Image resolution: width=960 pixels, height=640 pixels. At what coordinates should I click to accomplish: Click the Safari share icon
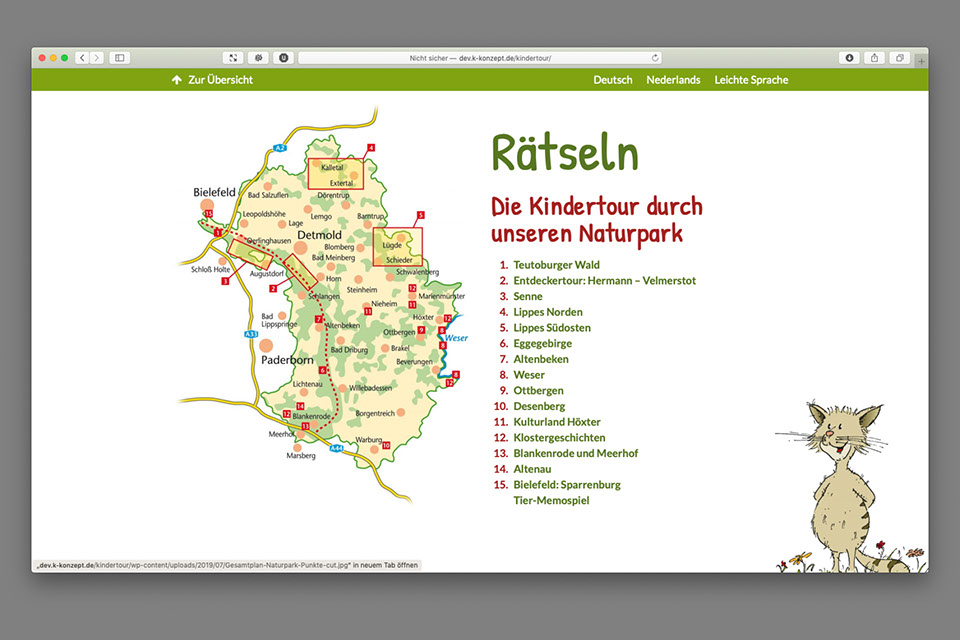pyautogui.click(x=873, y=58)
